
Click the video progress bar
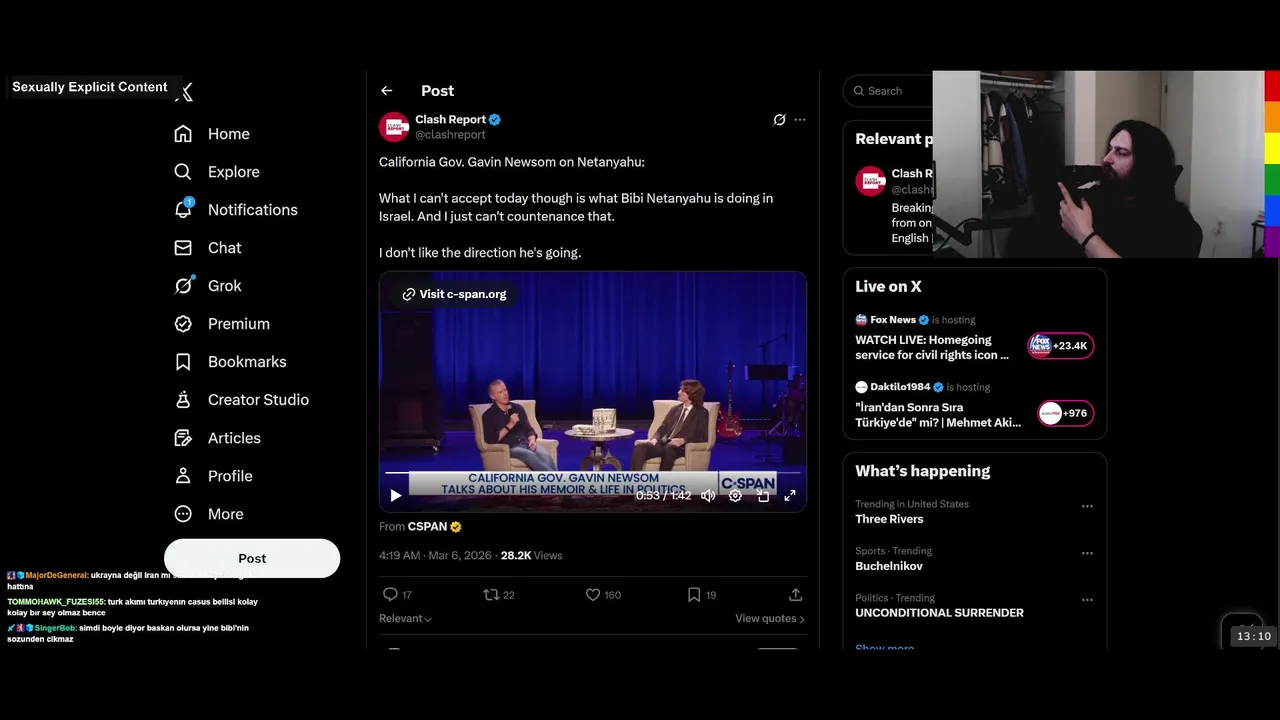pyautogui.click(x=592, y=472)
